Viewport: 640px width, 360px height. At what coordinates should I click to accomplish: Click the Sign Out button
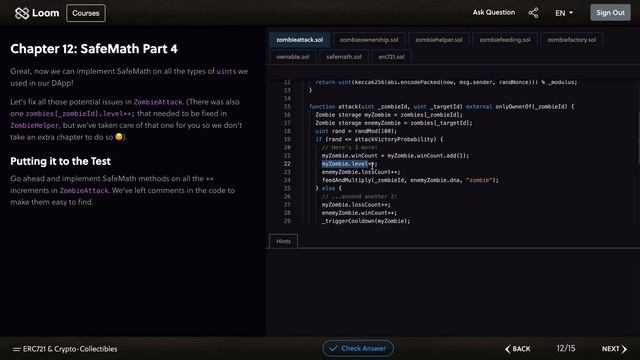coord(610,13)
